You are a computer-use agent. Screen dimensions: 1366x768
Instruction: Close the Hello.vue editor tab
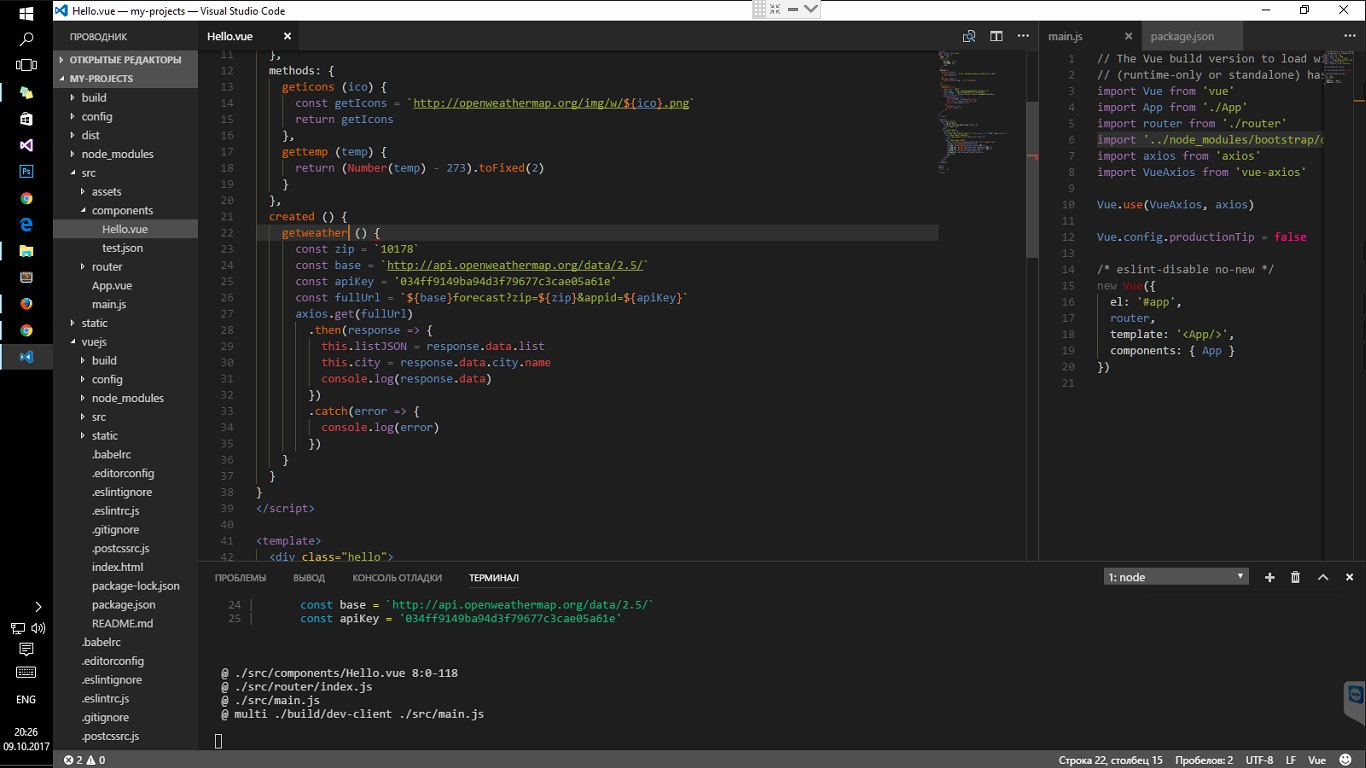point(287,36)
